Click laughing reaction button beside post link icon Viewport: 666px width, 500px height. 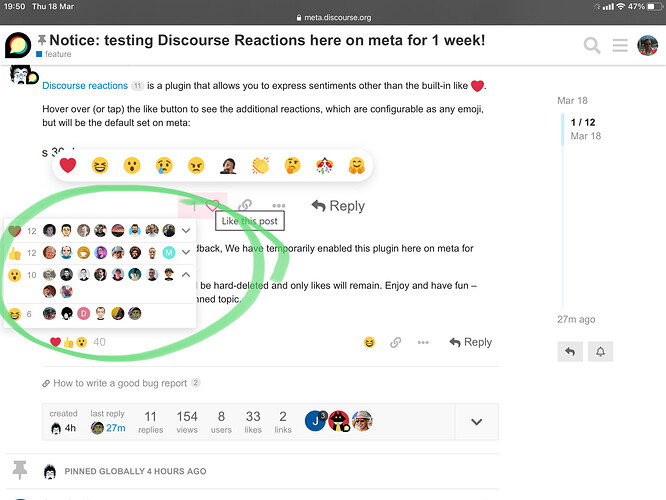pyautogui.click(x=370, y=342)
